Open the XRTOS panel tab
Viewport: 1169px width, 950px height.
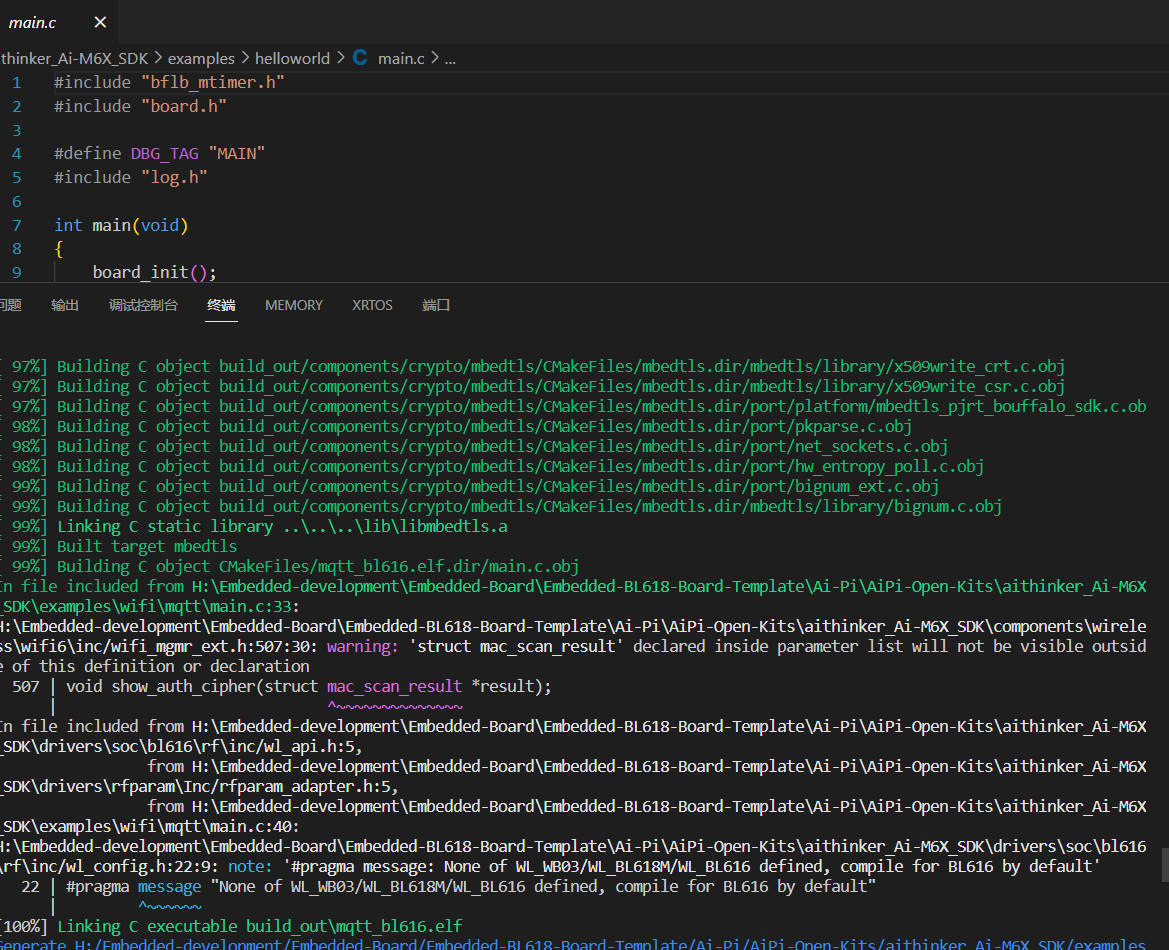tap(372, 305)
